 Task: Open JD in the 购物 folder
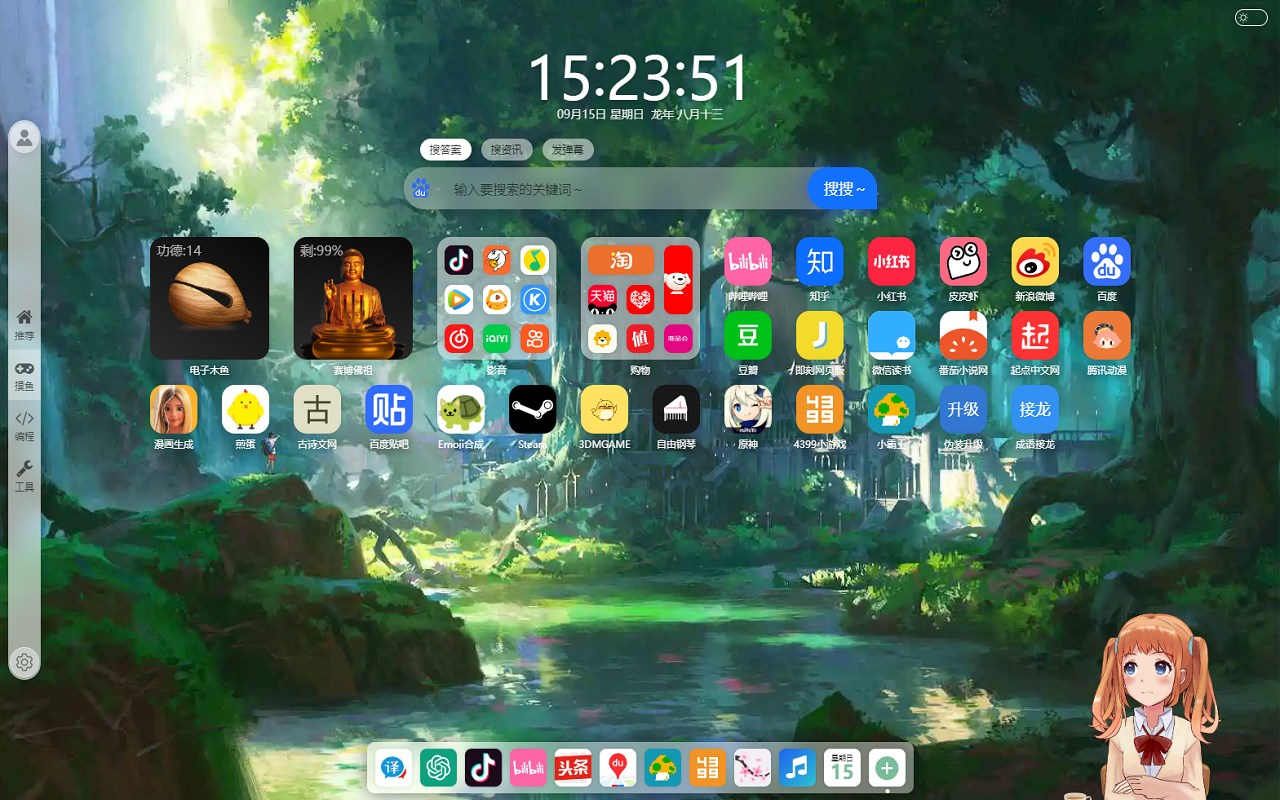tap(678, 280)
